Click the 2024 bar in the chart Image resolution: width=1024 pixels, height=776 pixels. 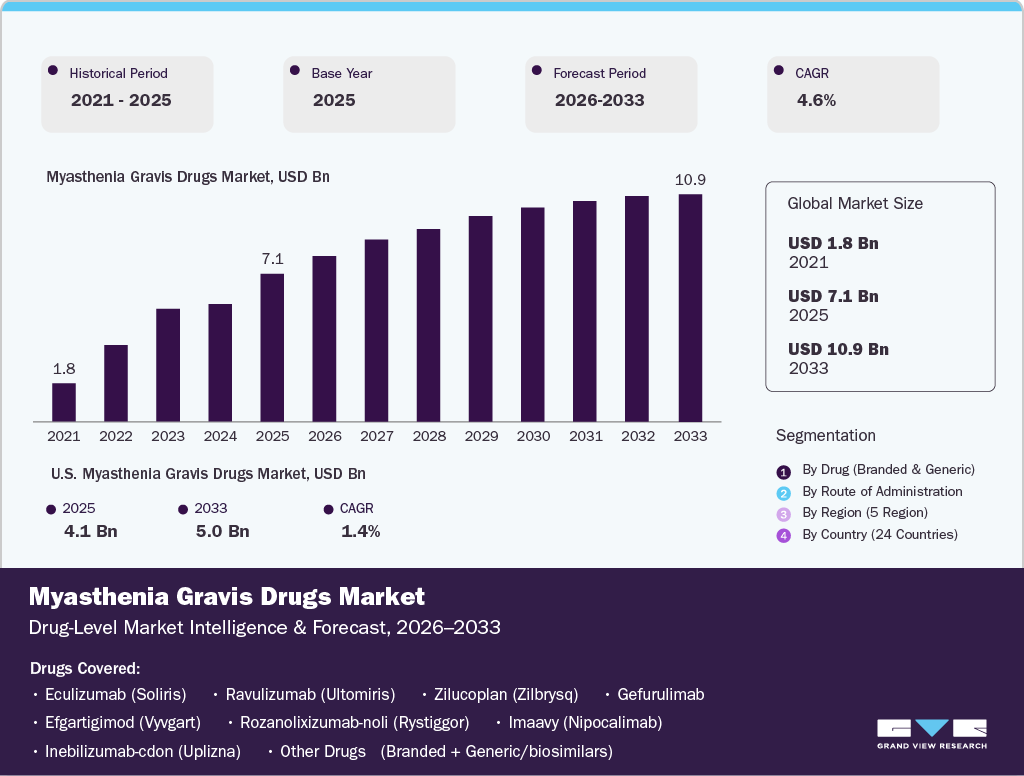coord(220,363)
